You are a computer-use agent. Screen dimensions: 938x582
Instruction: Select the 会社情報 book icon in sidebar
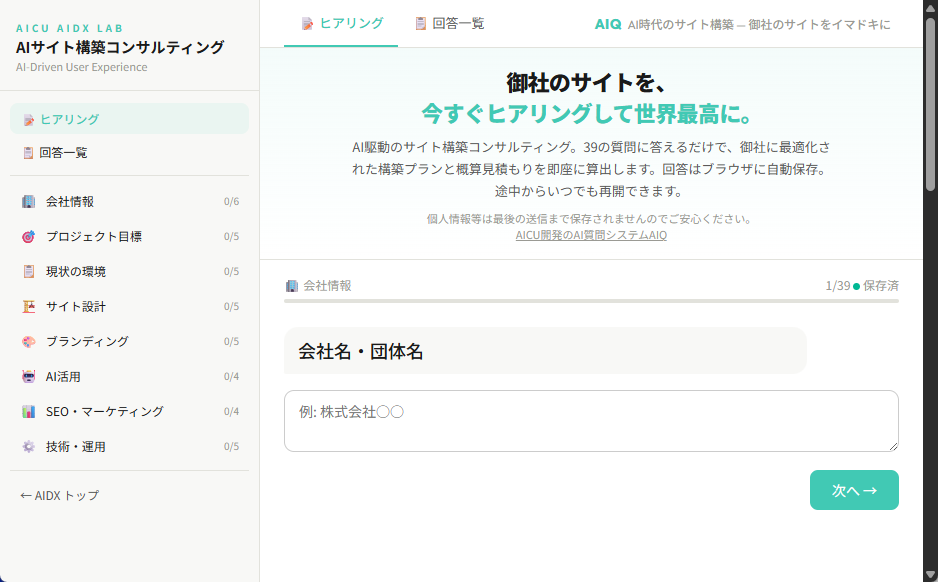tap(31, 201)
